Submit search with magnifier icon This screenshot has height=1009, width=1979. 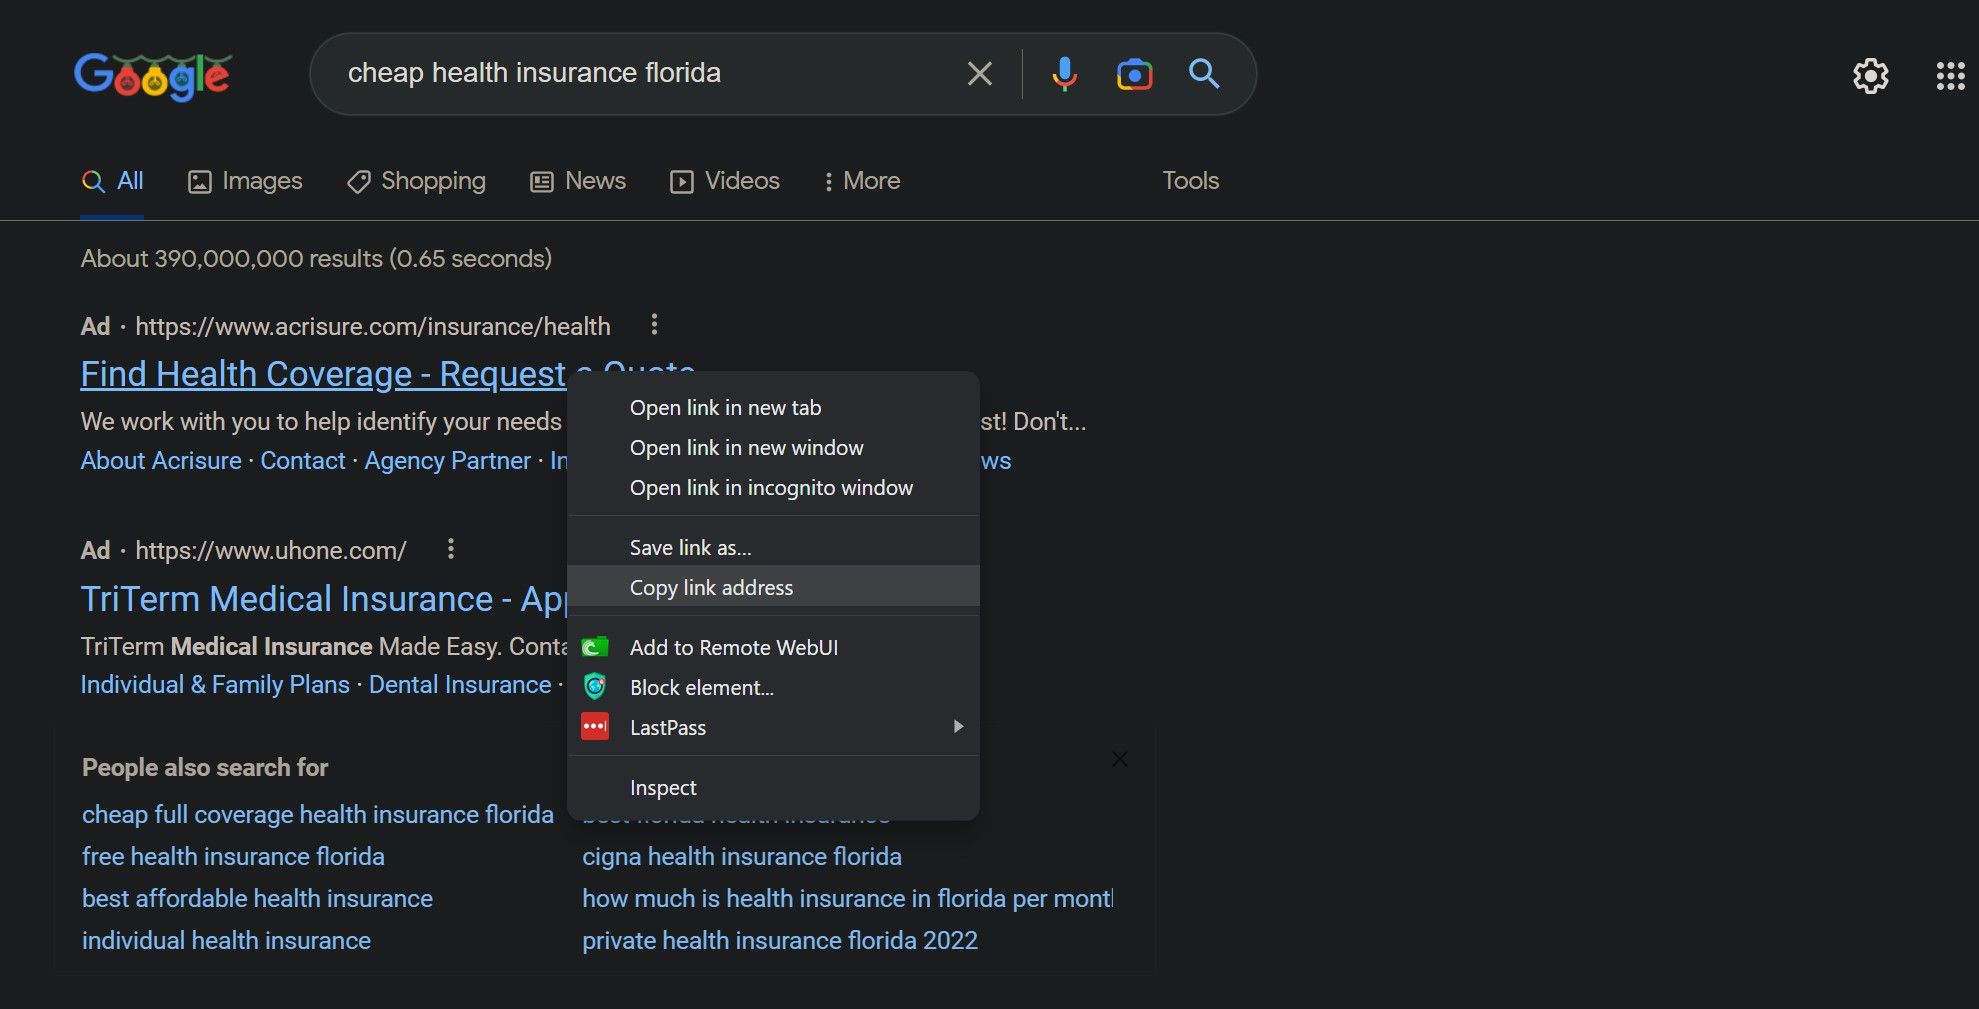pyautogui.click(x=1203, y=74)
